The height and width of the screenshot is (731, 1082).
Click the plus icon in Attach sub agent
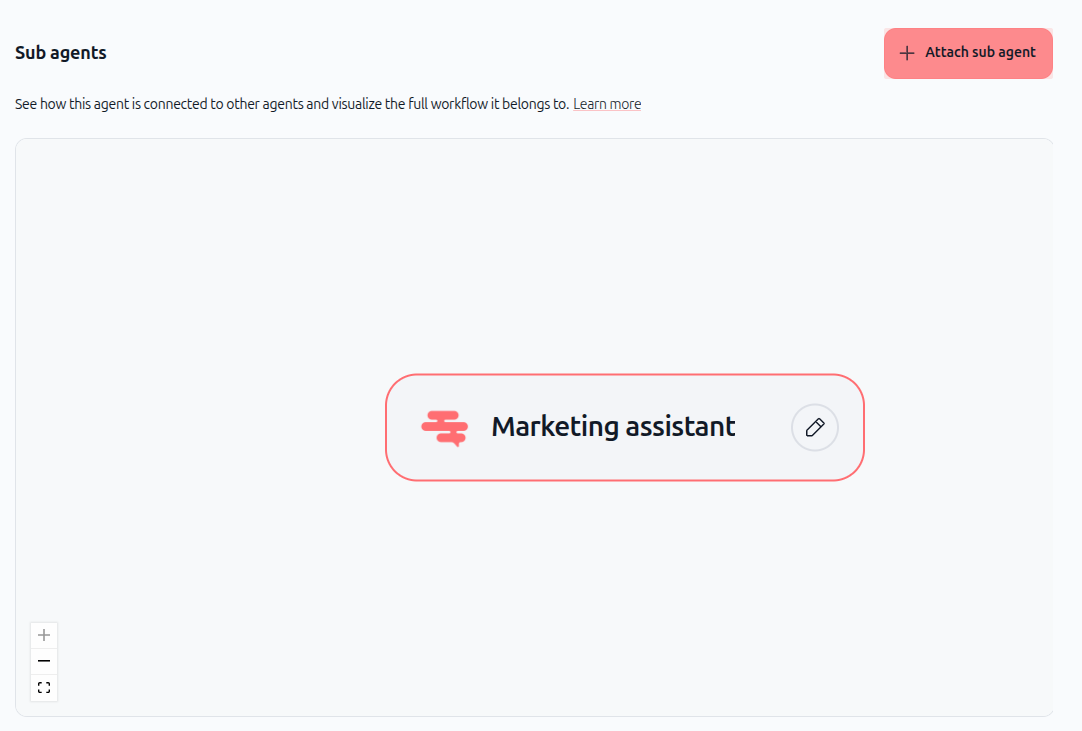tap(907, 53)
